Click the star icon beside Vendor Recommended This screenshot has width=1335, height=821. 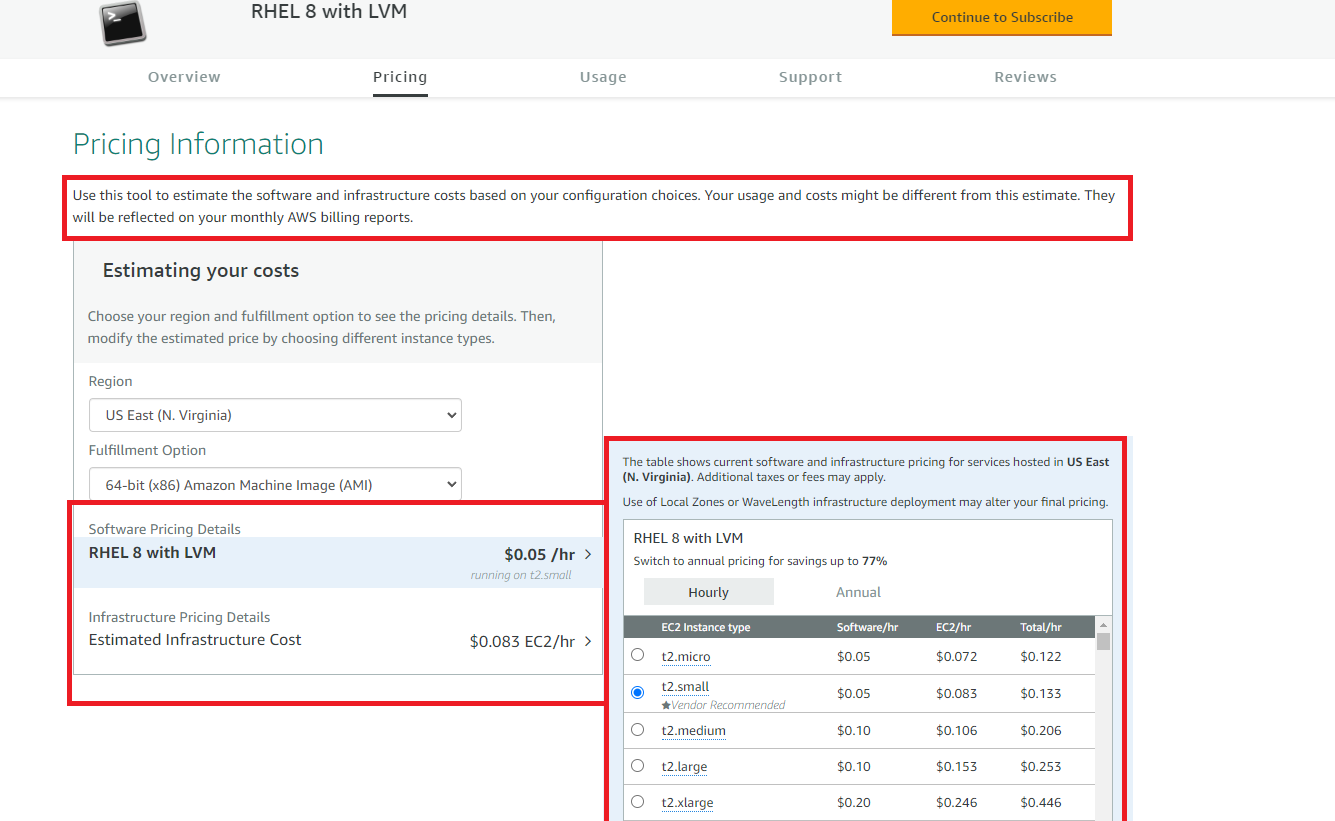click(666, 705)
